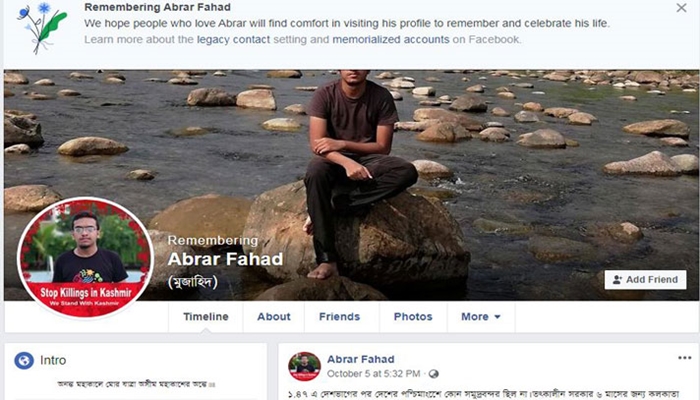Open the About tab
This screenshot has width=700, height=400.
pyautogui.click(x=274, y=317)
